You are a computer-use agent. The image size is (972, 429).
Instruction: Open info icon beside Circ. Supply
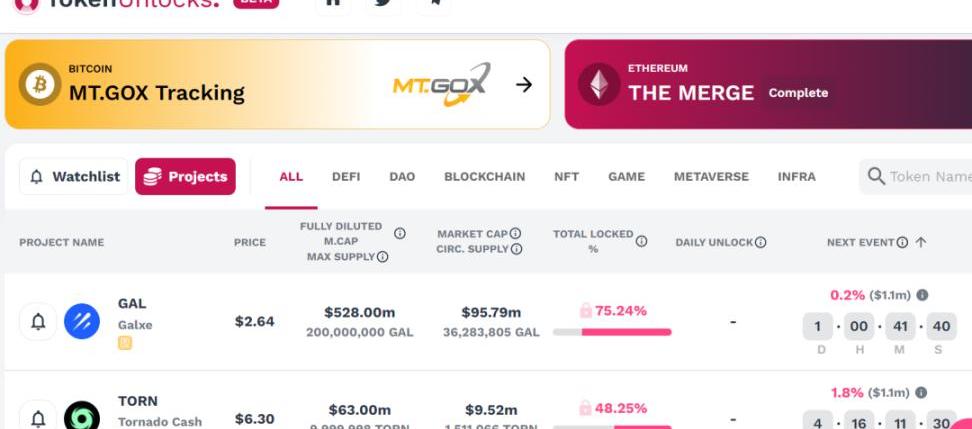516,249
